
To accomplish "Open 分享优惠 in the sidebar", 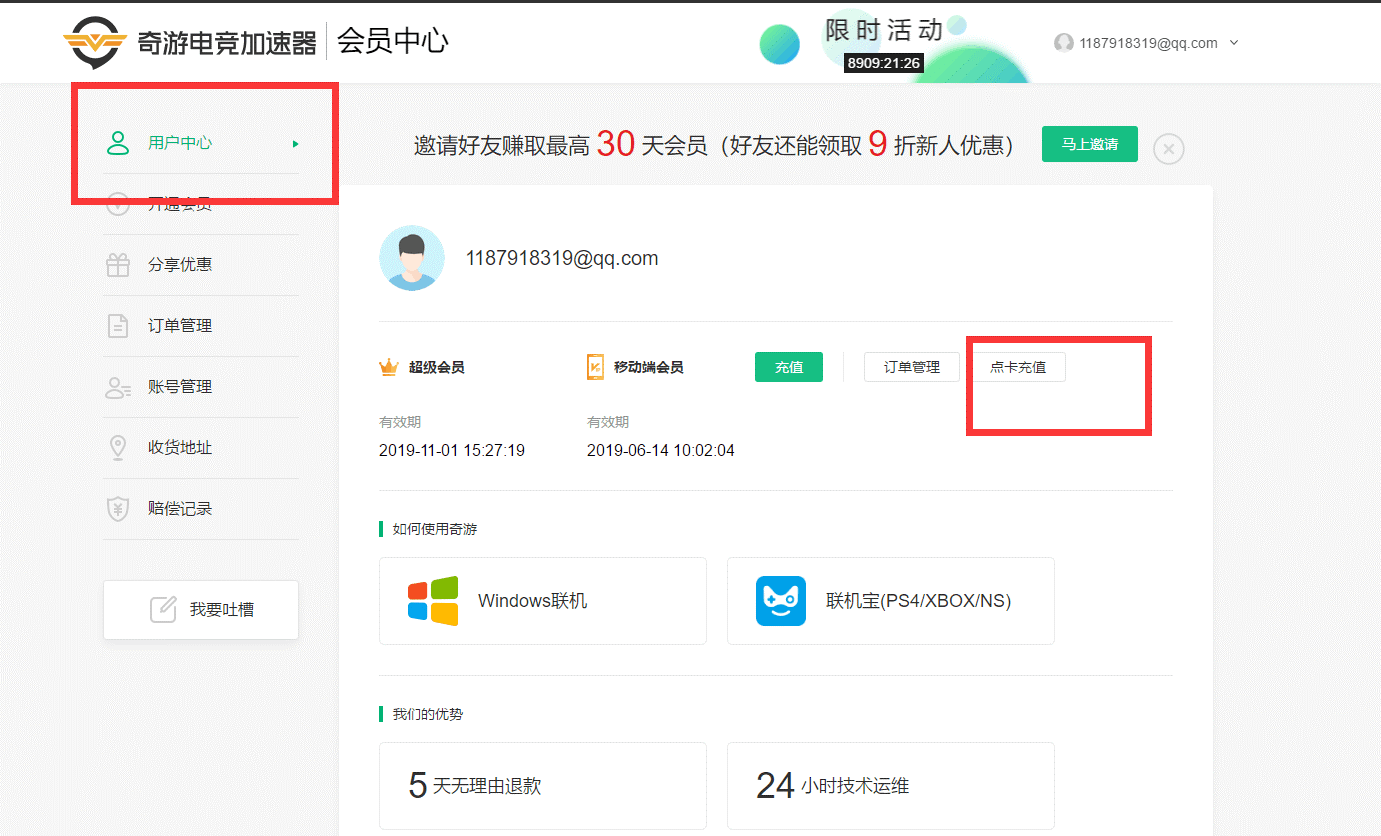I will 201,265.
